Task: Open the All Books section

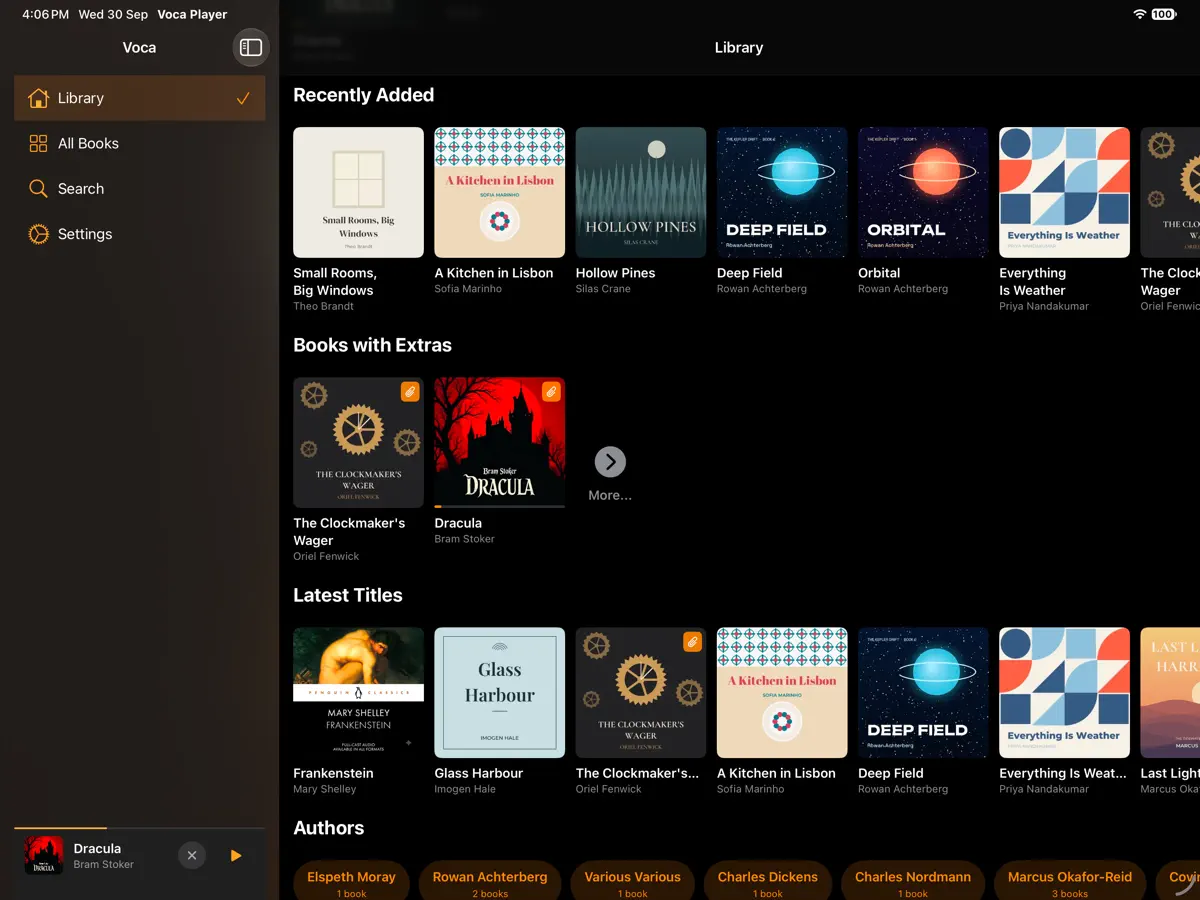Action: tap(139, 143)
